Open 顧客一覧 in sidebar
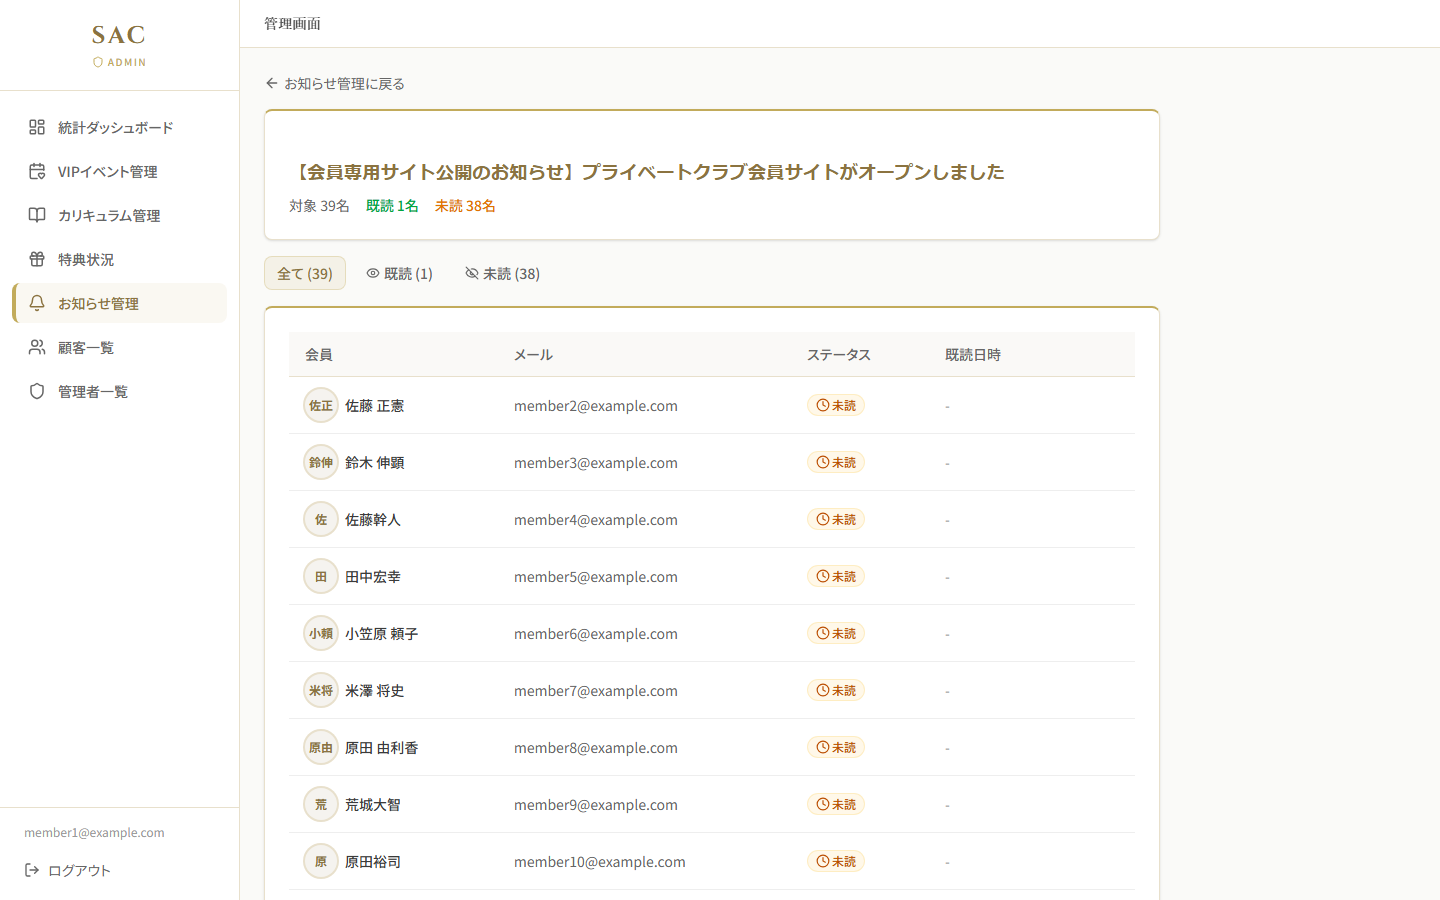The image size is (1440, 900). pos(120,347)
